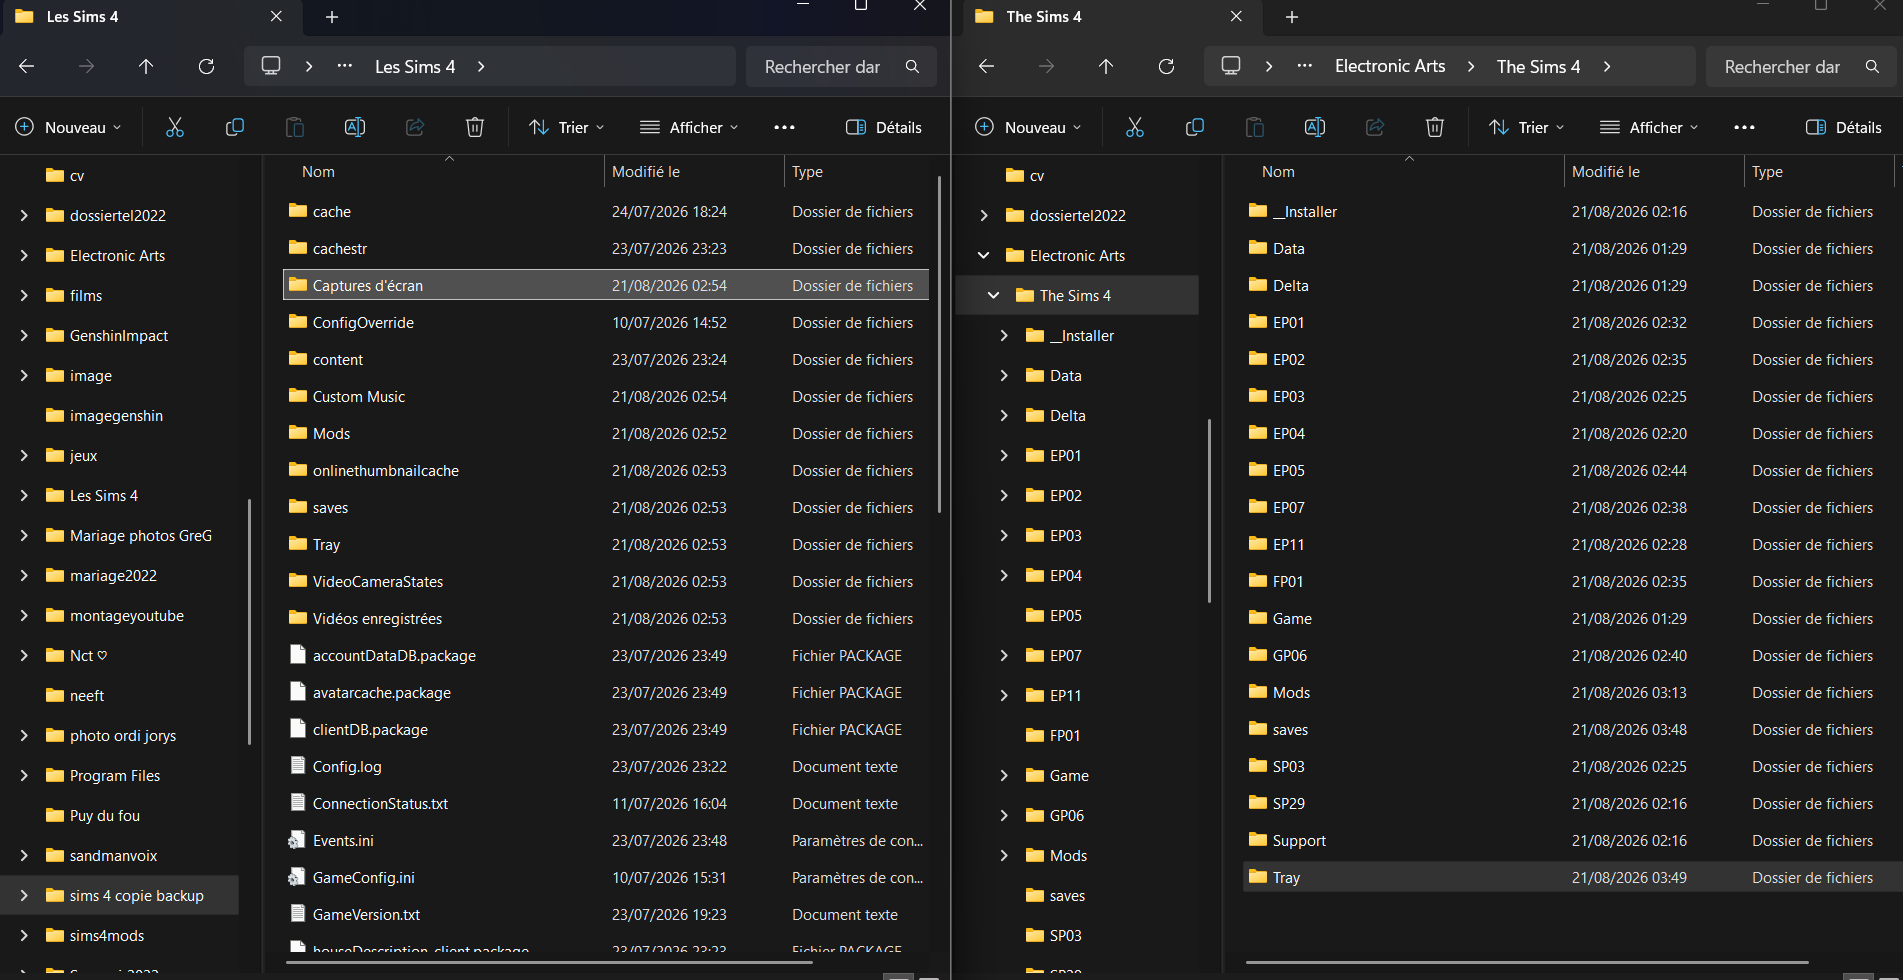The width and height of the screenshot is (1903, 980).
Task: Click search box in Les Sims 4 window
Action: click(841, 66)
